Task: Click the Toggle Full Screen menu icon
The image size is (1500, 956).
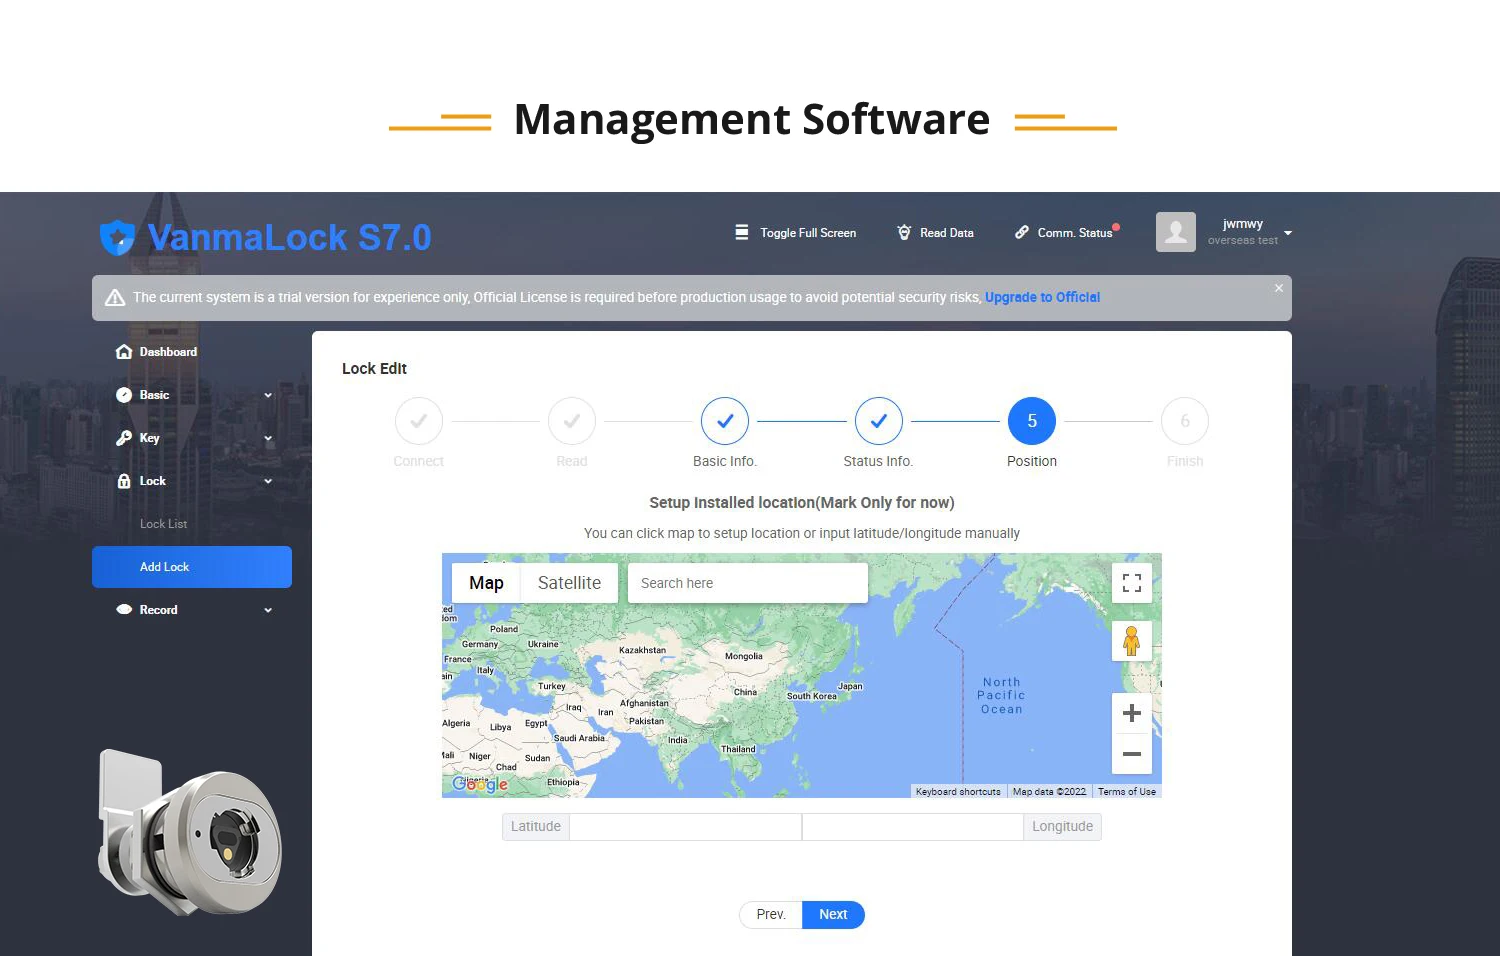Action: tap(742, 232)
